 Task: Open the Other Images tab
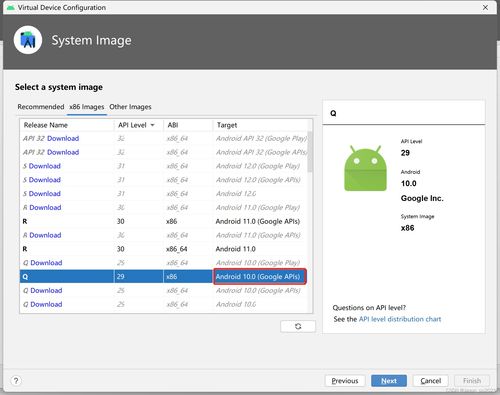[x=130, y=107]
